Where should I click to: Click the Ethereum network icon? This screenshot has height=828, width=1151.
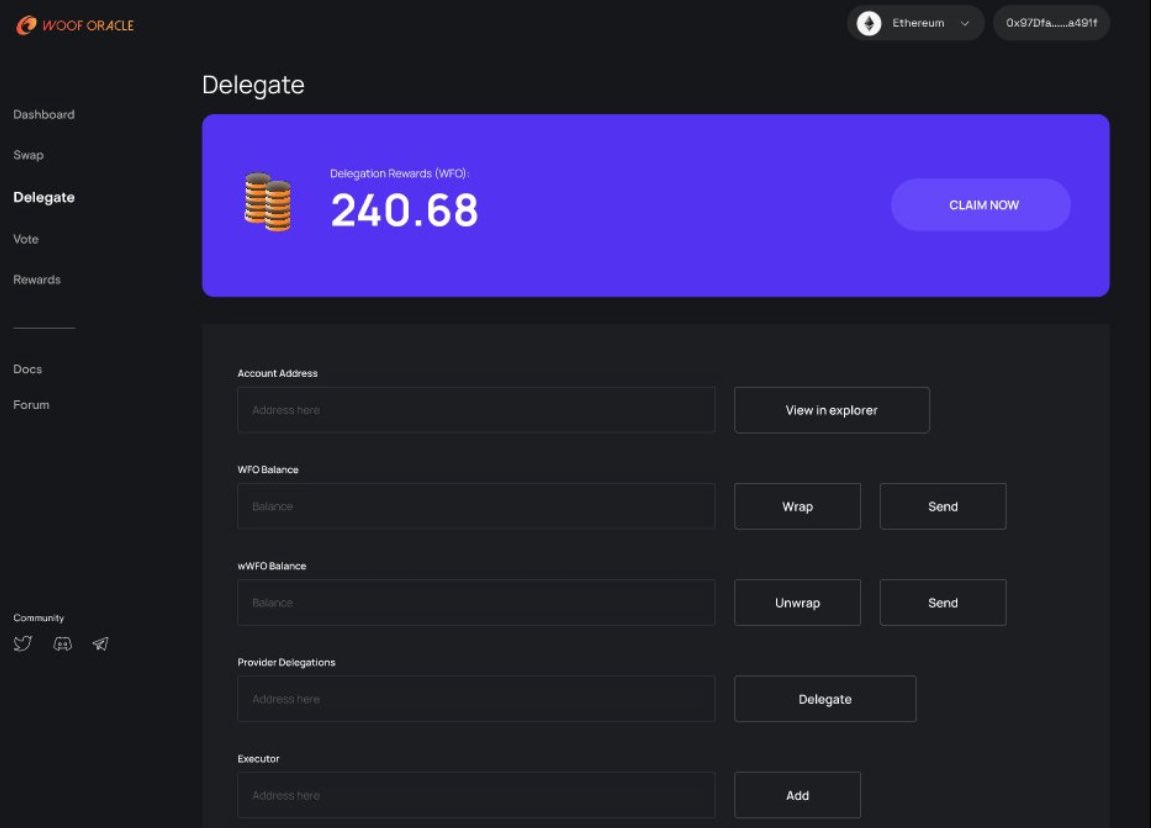868,23
